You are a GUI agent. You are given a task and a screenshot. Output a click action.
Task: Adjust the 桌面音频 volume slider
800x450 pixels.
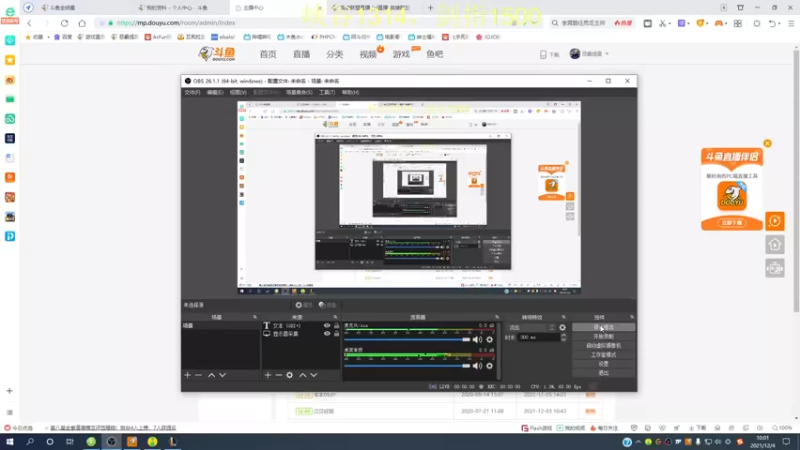point(407,366)
